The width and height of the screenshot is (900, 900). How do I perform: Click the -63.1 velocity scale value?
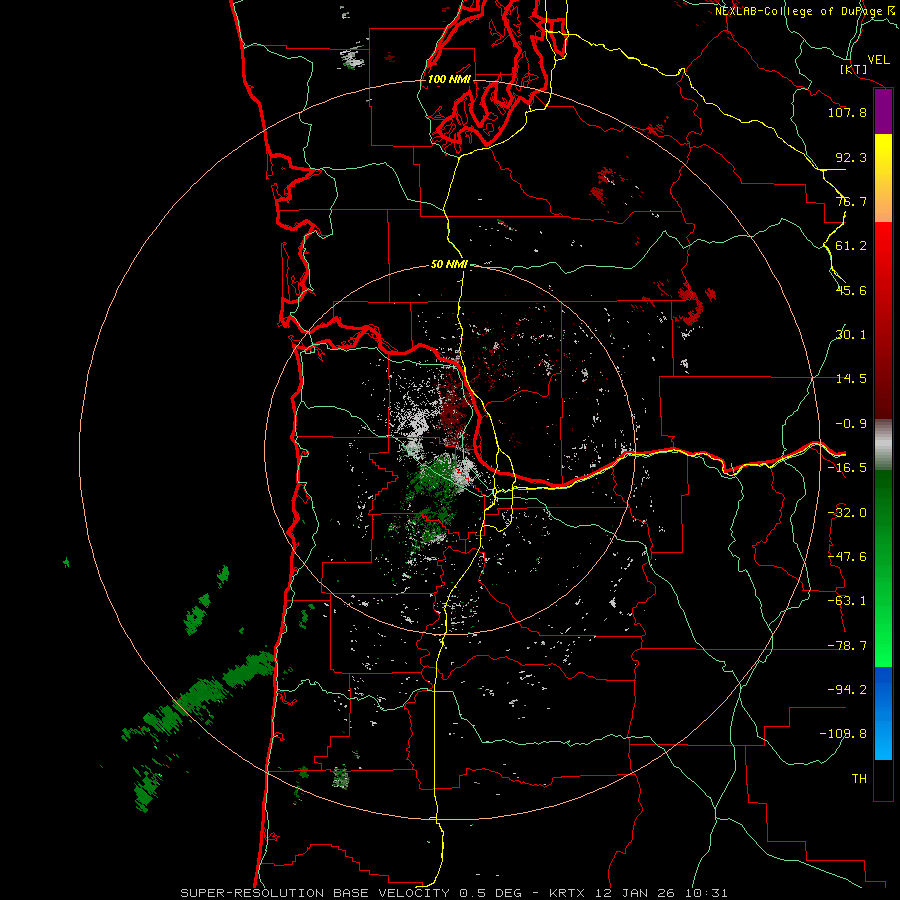point(847,601)
